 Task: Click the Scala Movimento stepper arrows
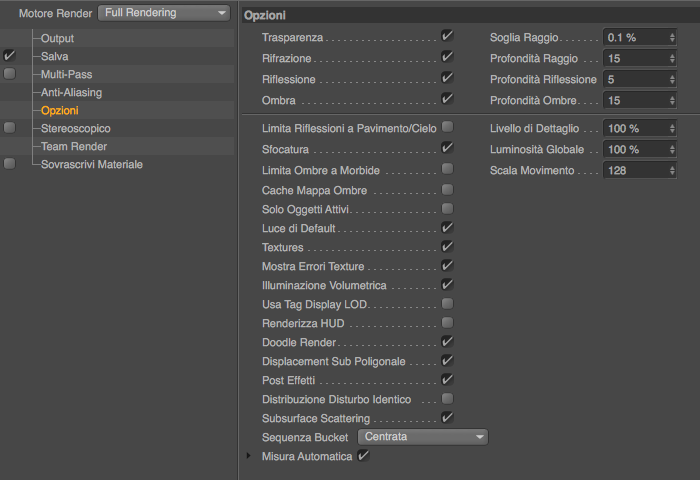click(670, 170)
